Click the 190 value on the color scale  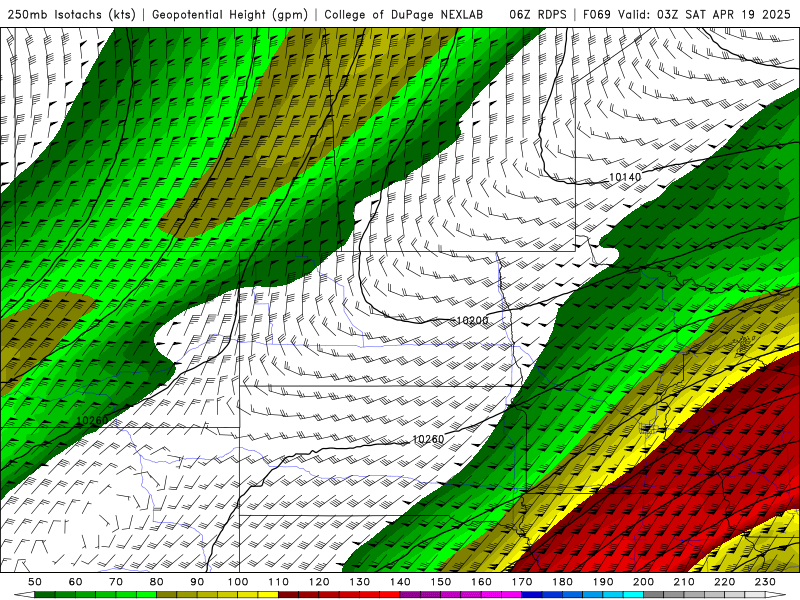tap(603, 582)
